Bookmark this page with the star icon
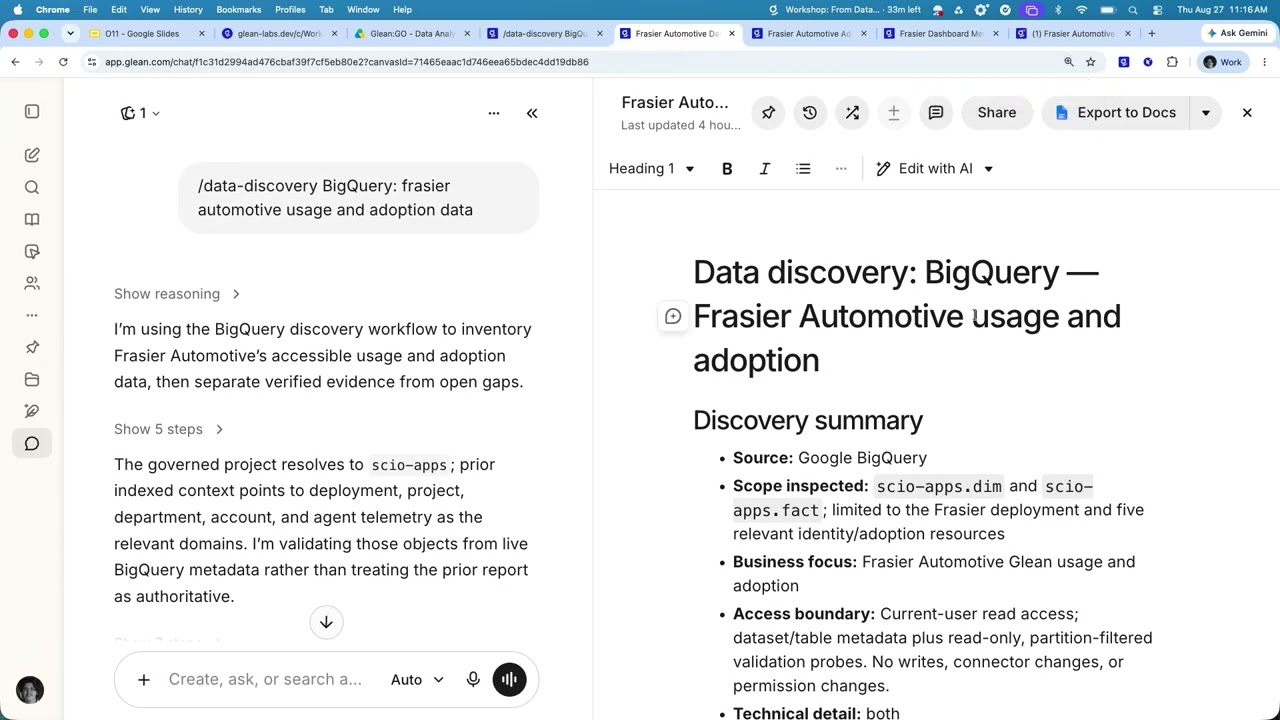The width and height of the screenshot is (1280, 720). (1091, 62)
